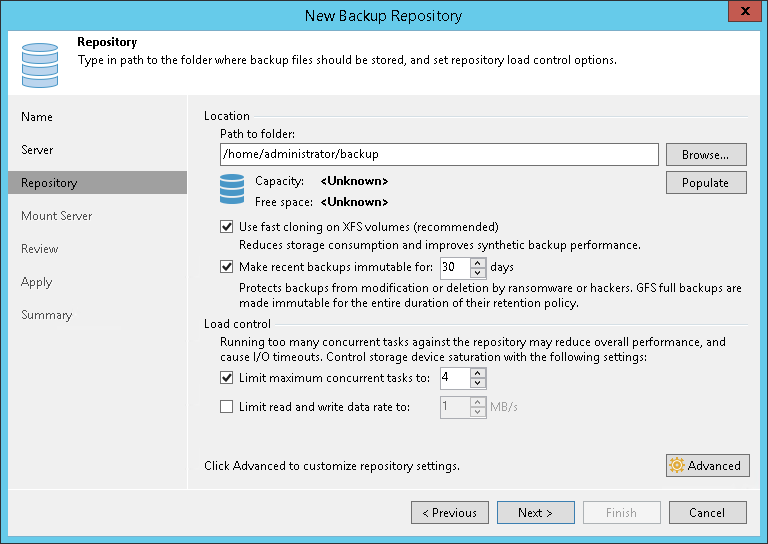
Task: Uncheck Use fast cloning on XFS volumes
Action: (x=226, y=227)
